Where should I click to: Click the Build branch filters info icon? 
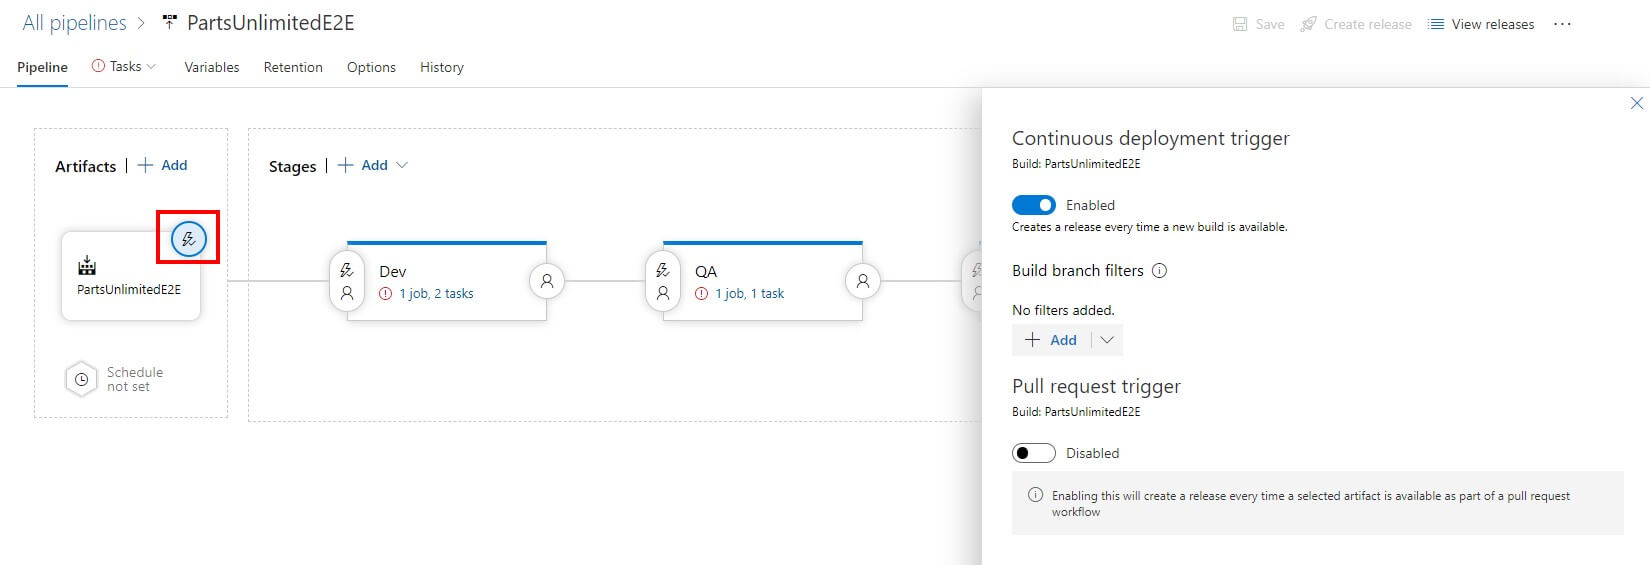point(1160,271)
